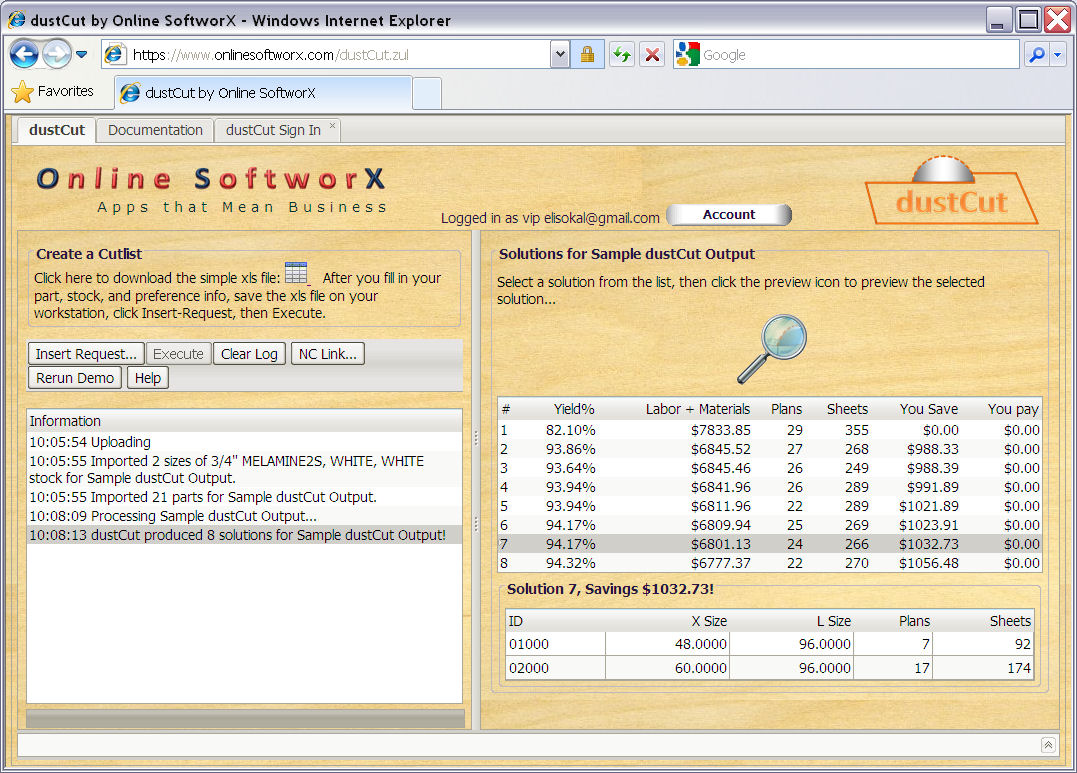Click the You pay column header
Image resolution: width=1077 pixels, height=773 pixels.
point(1012,410)
